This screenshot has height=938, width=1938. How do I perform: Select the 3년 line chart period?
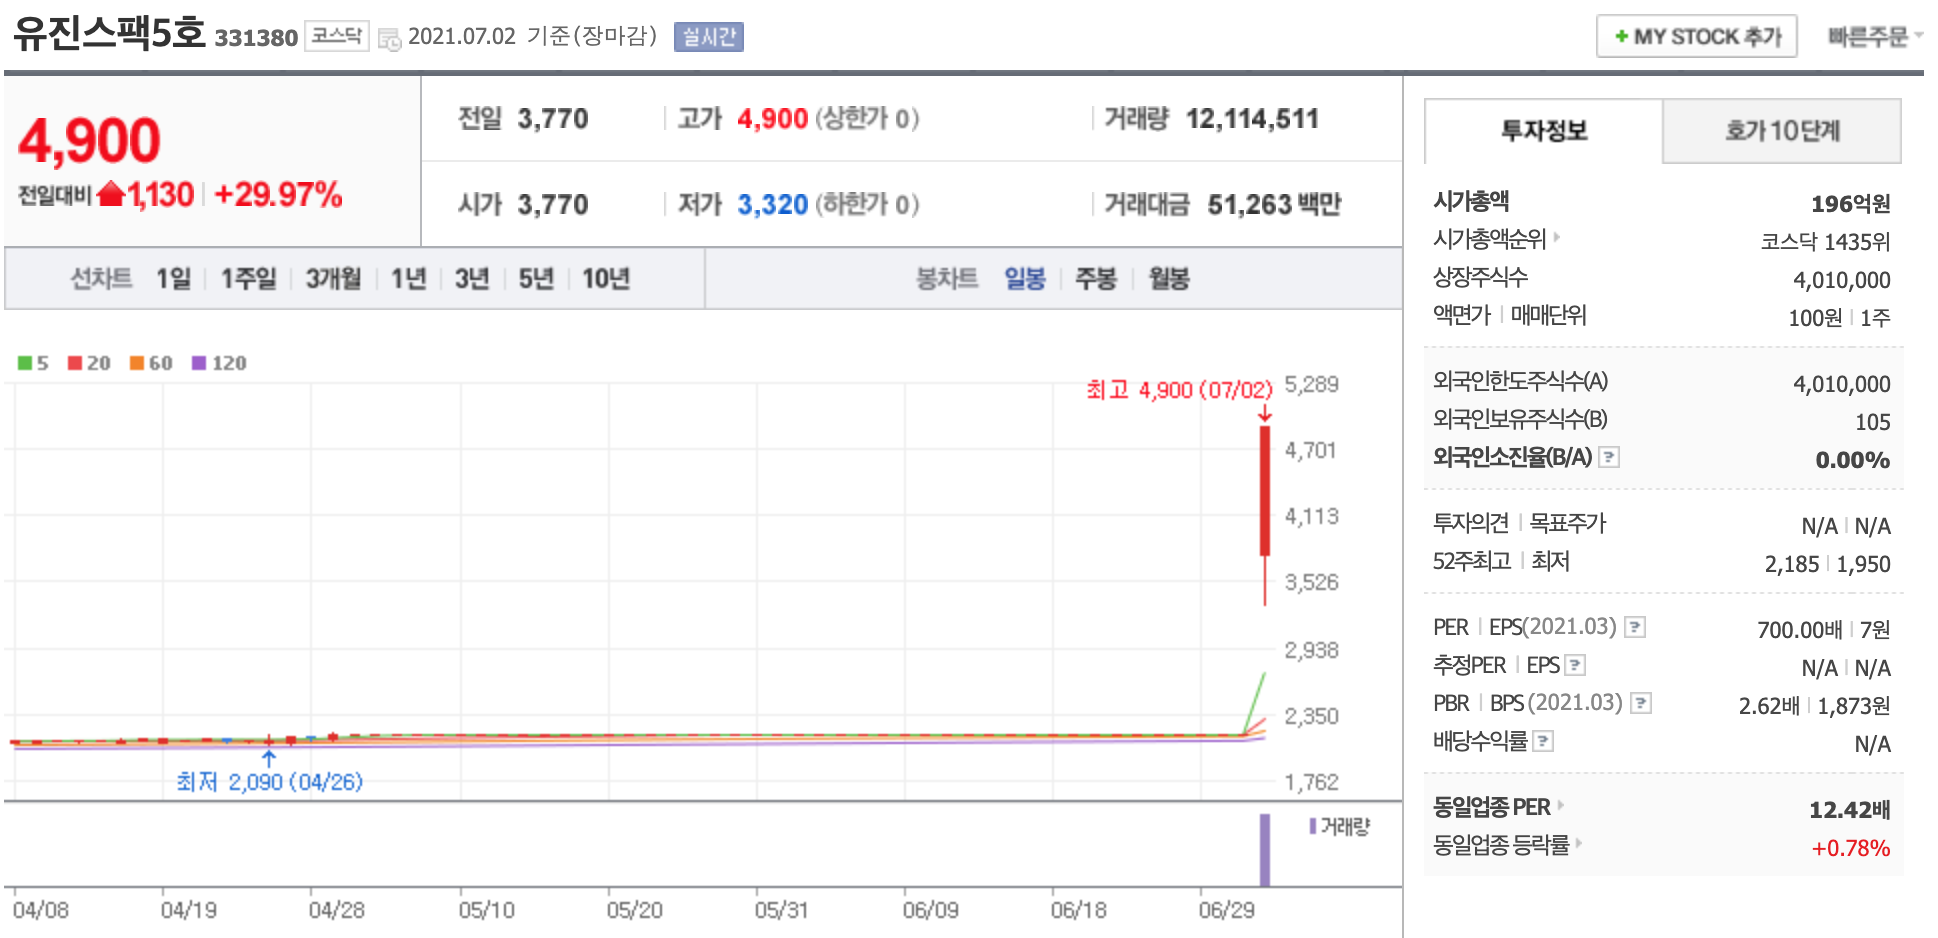coord(472,278)
